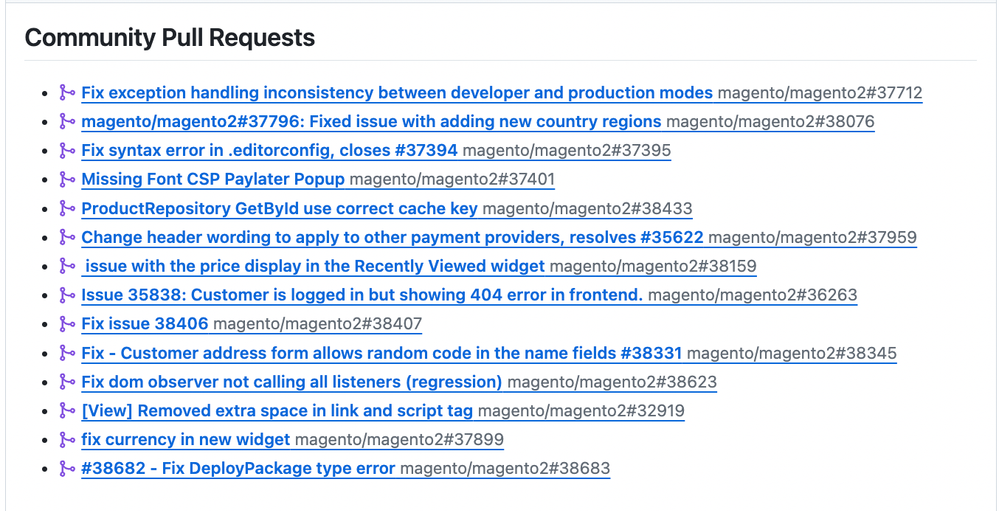The image size is (999, 511).
Task: Open the 'Fixed issue with adding new country regions' link
Action: point(371,122)
